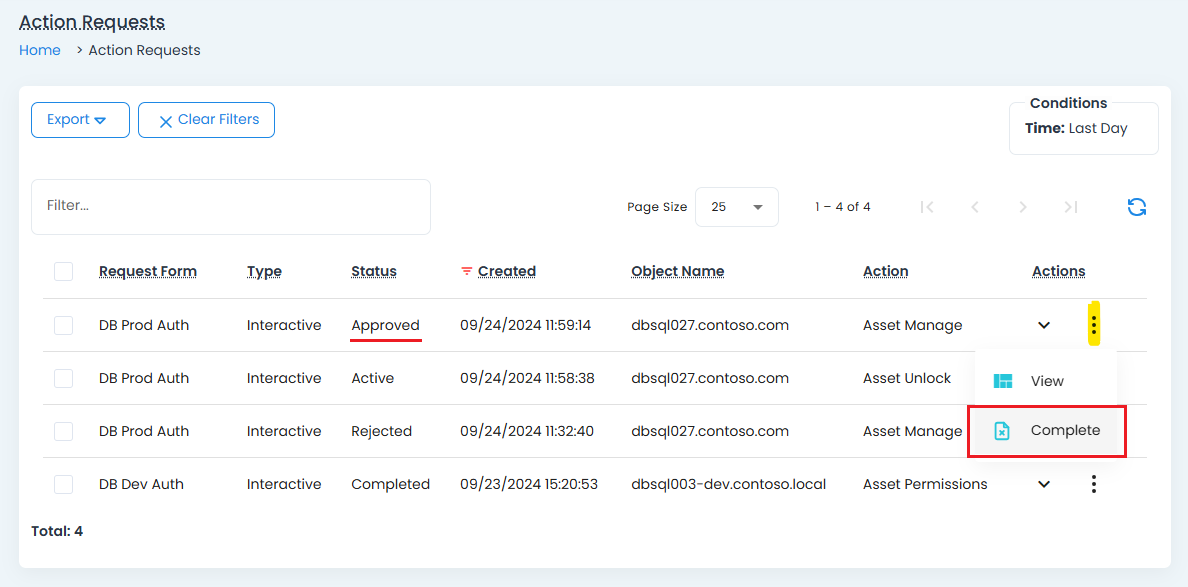Viewport: 1188px width, 587px height.
Task: Click the Clear Filters button
Action: [206, 120]
